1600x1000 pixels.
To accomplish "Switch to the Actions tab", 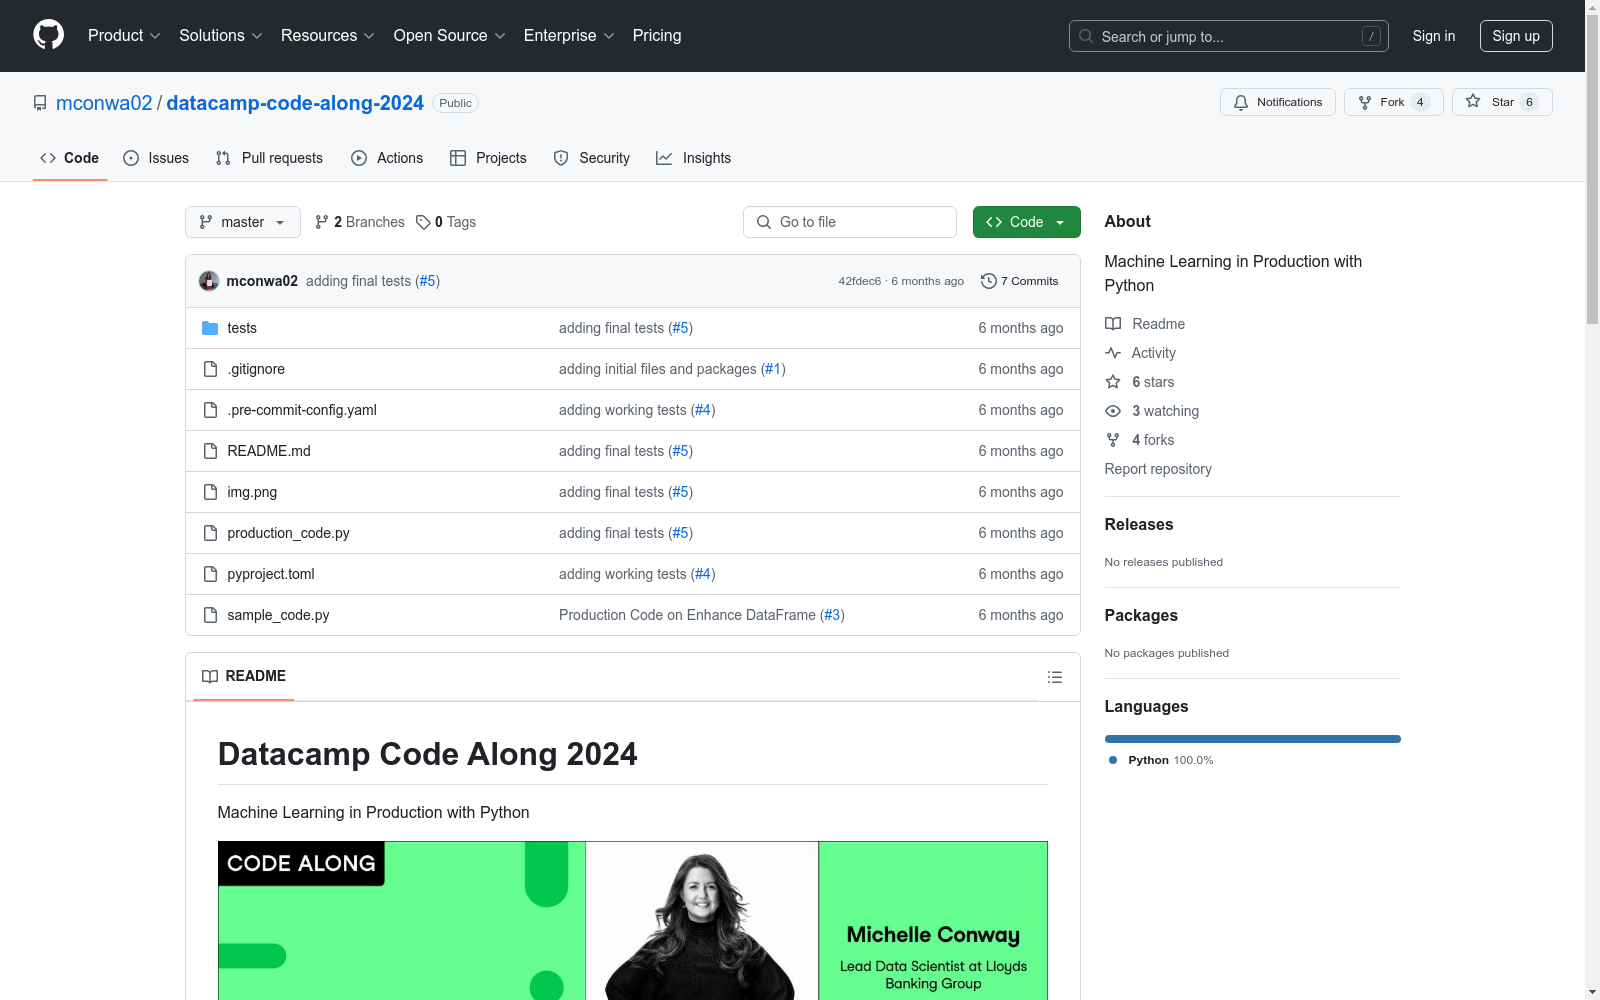I will click(x=387, y=158).
